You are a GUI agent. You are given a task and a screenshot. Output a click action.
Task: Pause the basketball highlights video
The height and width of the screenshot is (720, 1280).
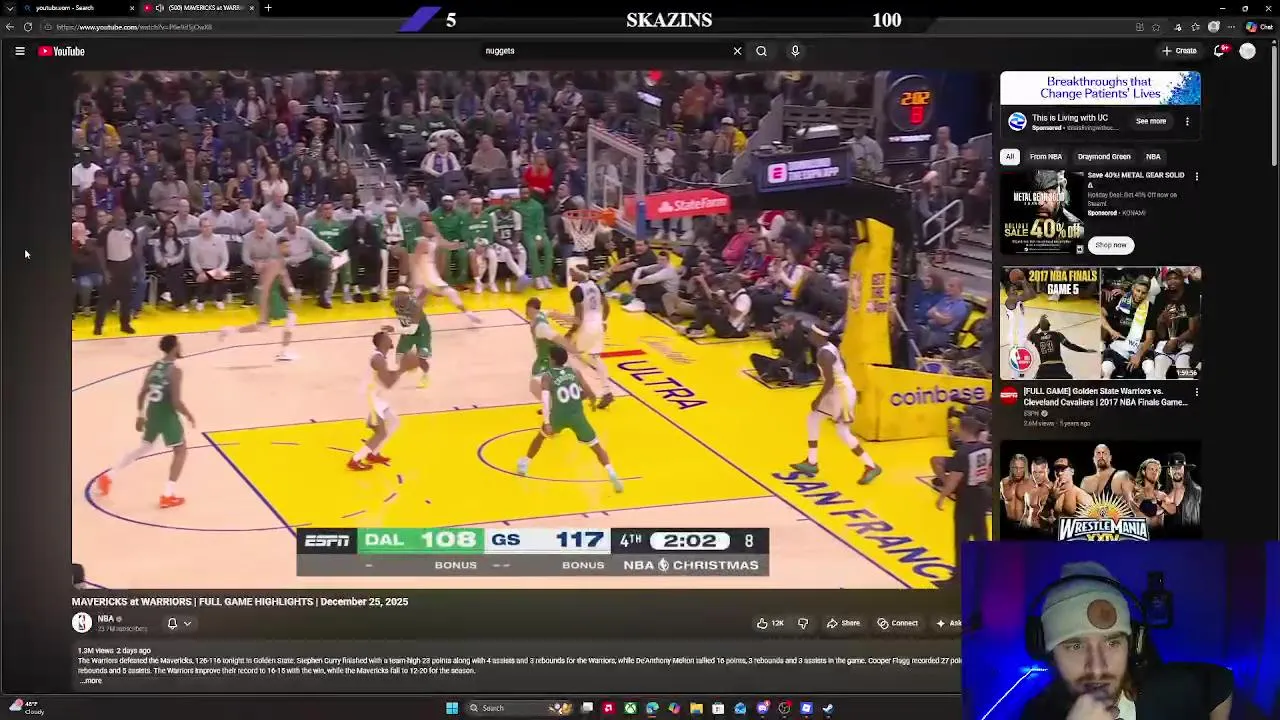pos(531,329)
